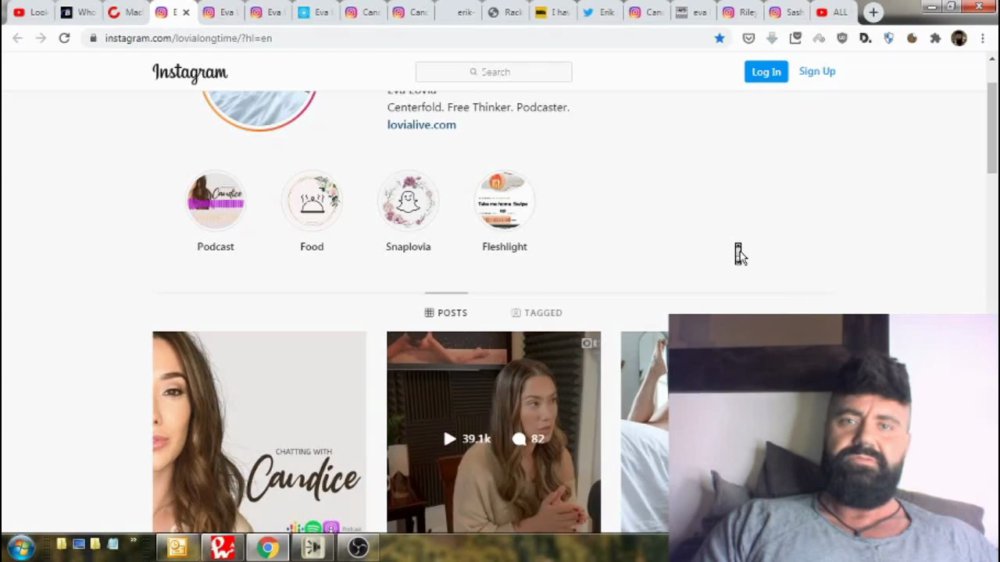Click the Instagram logo
Image resolution: width=1000 pixels, height=562 pixels.
[x=189, y=73]
